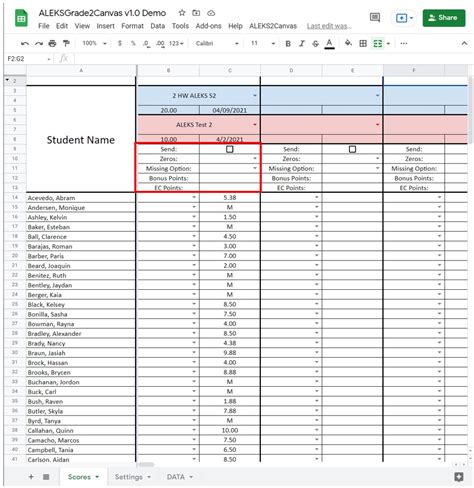Viewport: 474px width, 488px height.
Task: Collapse the toolbar with up chevron
Action: coord(464,43)
